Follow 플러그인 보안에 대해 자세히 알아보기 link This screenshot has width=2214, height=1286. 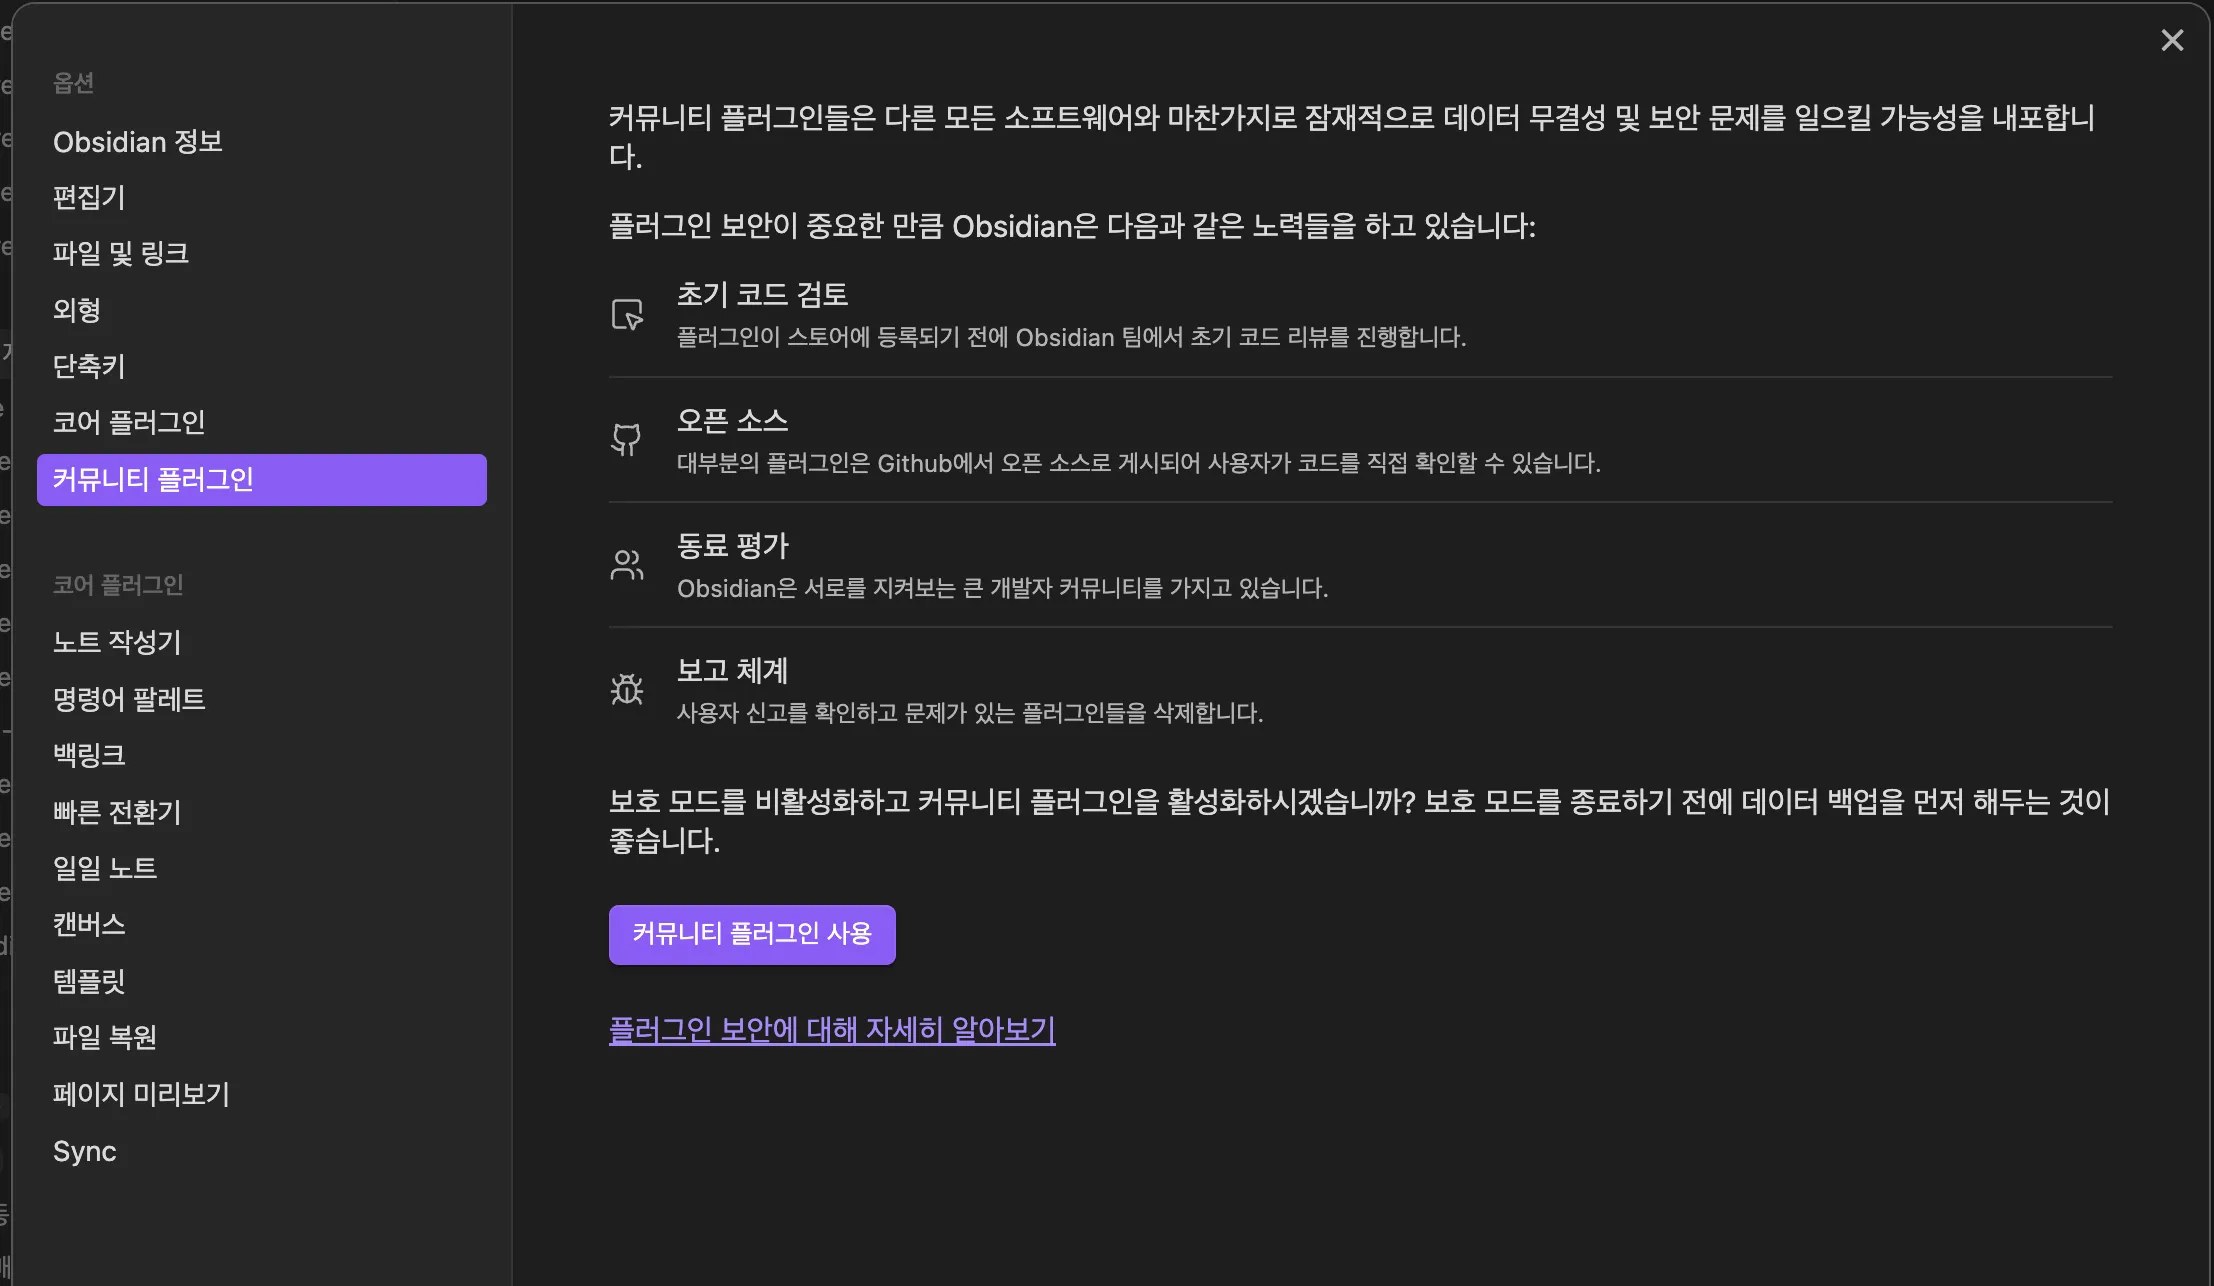pyautogui.click(x=832, y=1029)
